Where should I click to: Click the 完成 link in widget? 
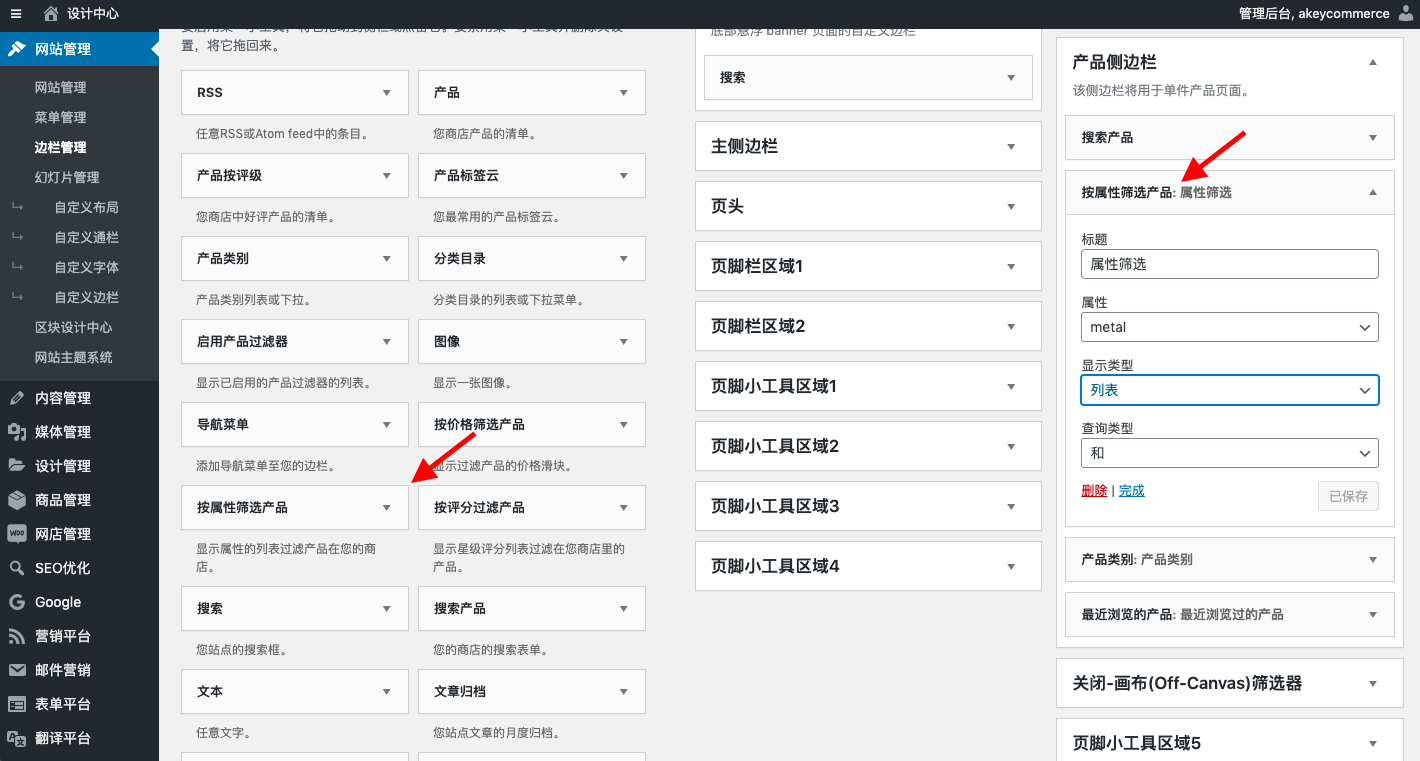(x=1132, y=490)
